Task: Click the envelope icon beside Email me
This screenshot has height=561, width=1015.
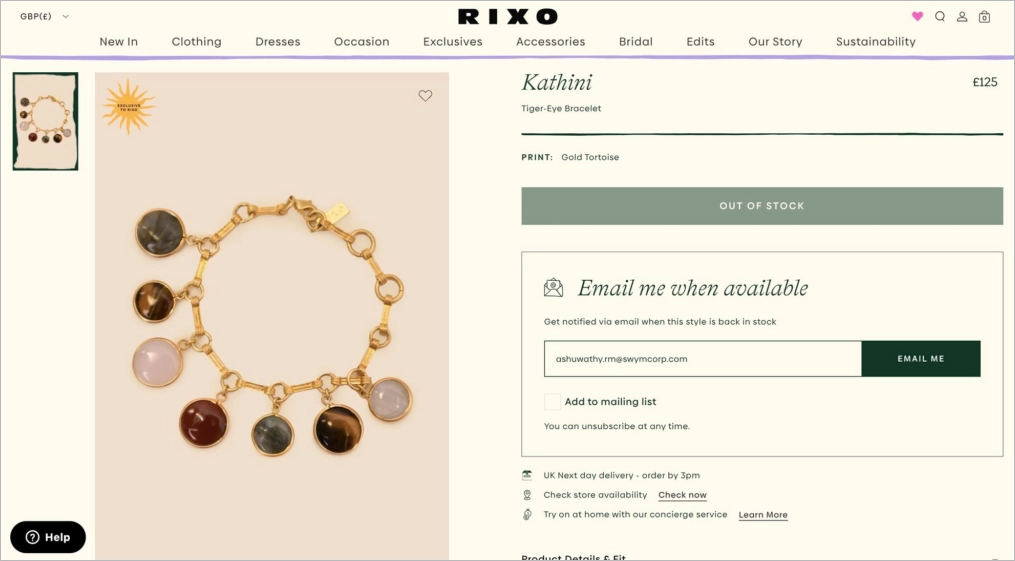Action: click(x=553, y=287)
